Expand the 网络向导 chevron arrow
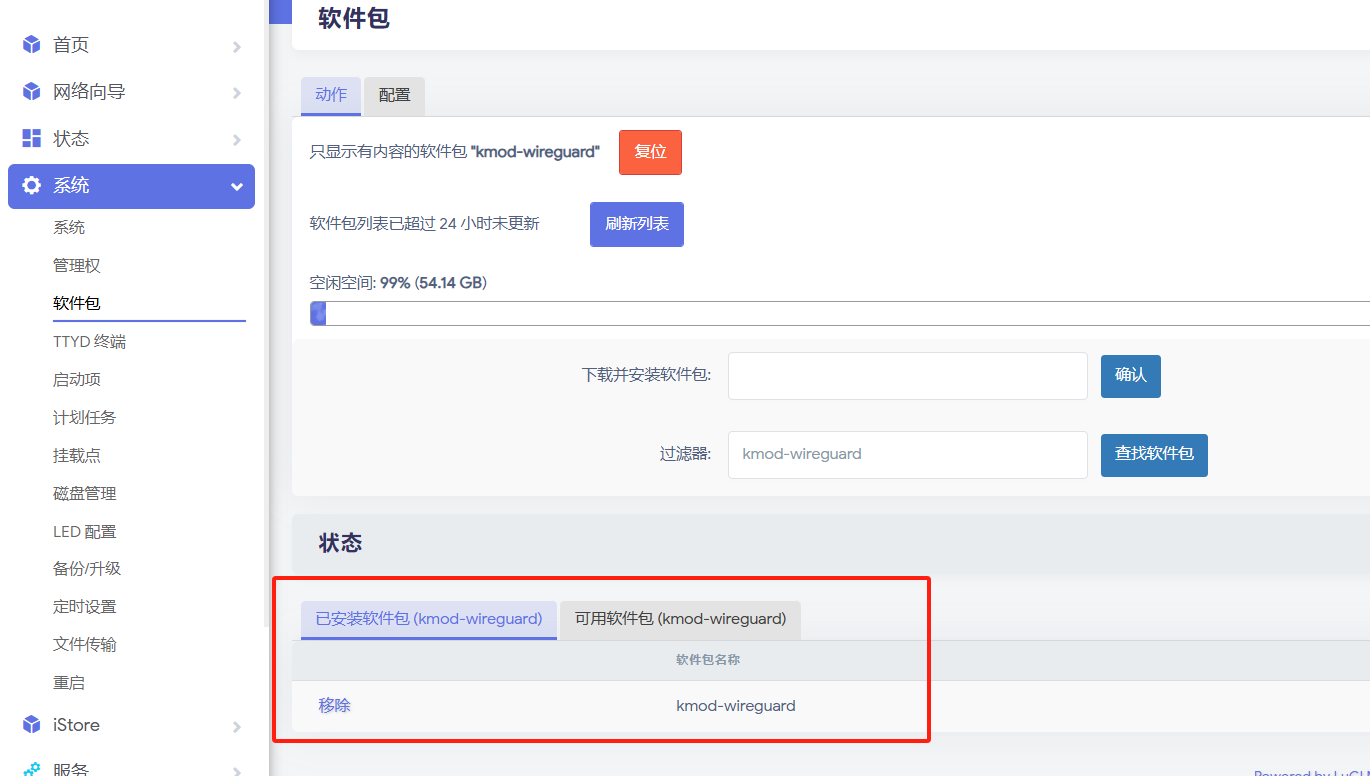 pos(237,93)
